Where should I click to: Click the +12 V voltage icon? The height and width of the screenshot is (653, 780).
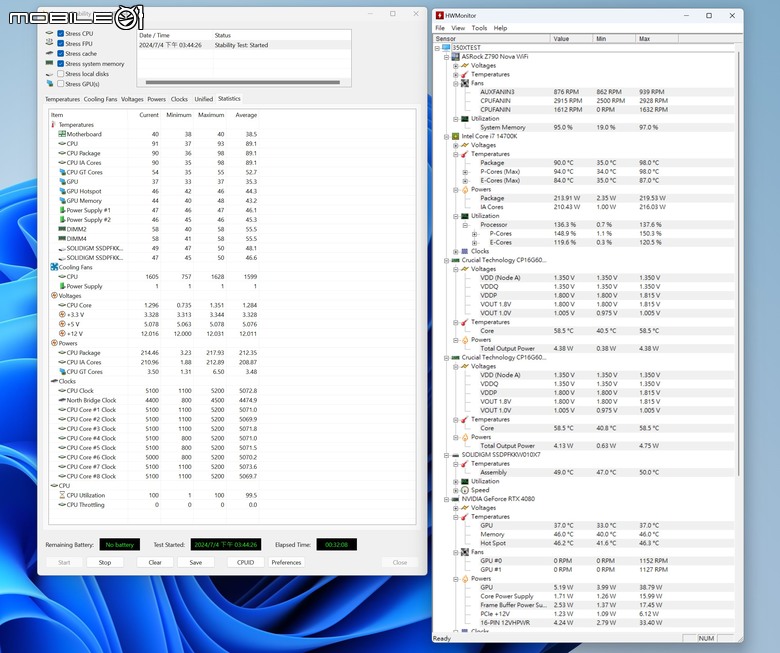pyautogui.click(x=62, y=334)
